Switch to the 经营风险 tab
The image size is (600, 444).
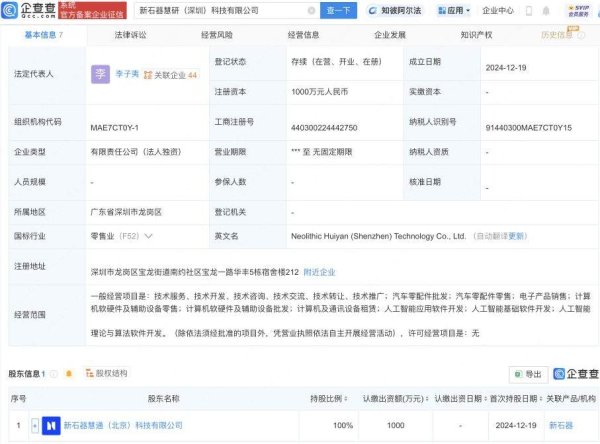pos(217,35)
